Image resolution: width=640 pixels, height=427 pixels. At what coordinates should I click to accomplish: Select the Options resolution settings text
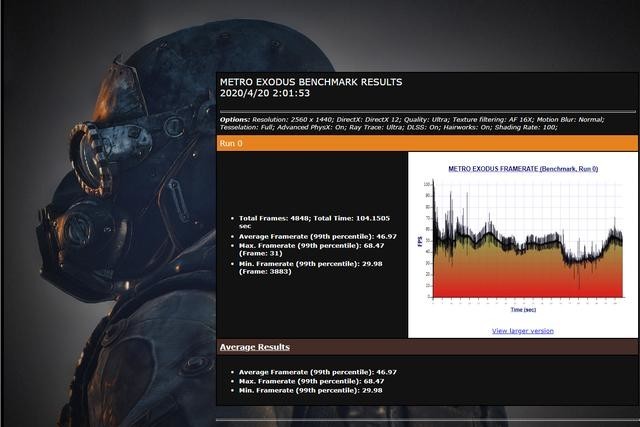[412, 123]
